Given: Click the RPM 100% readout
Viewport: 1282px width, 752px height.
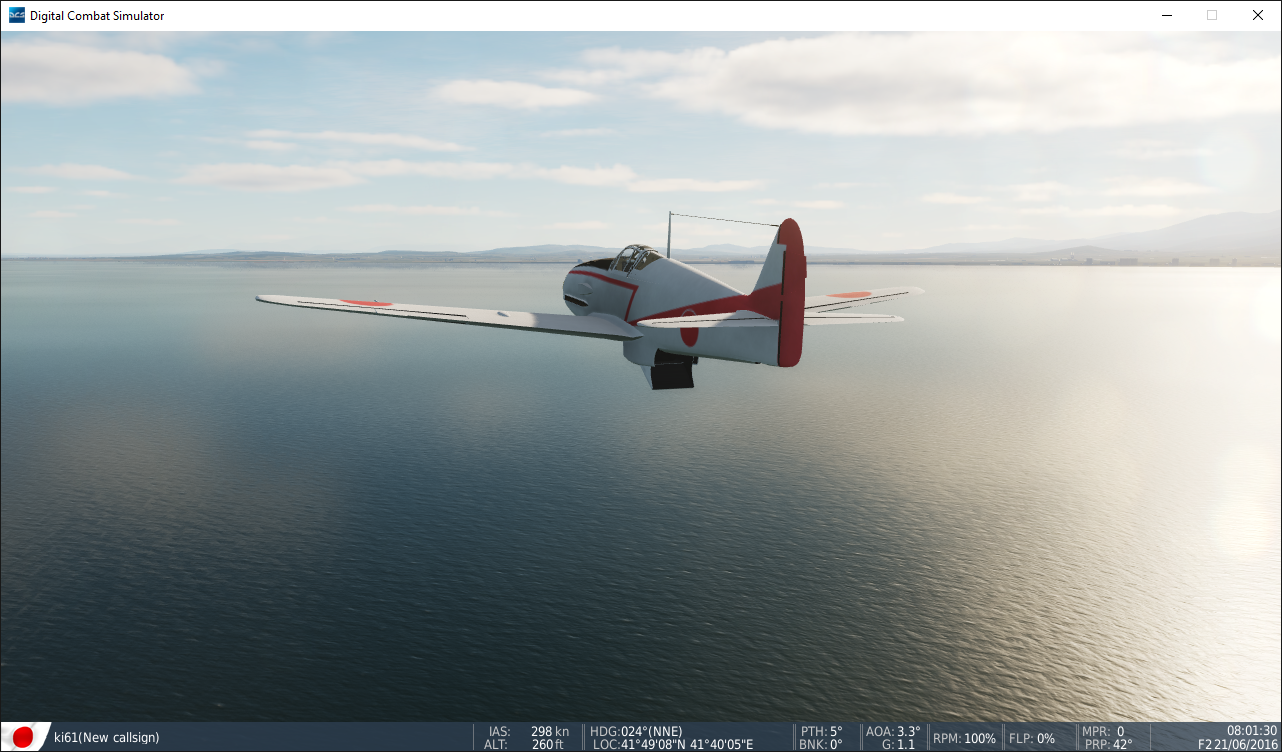Looking at the screenshot, I should [964, 738].
